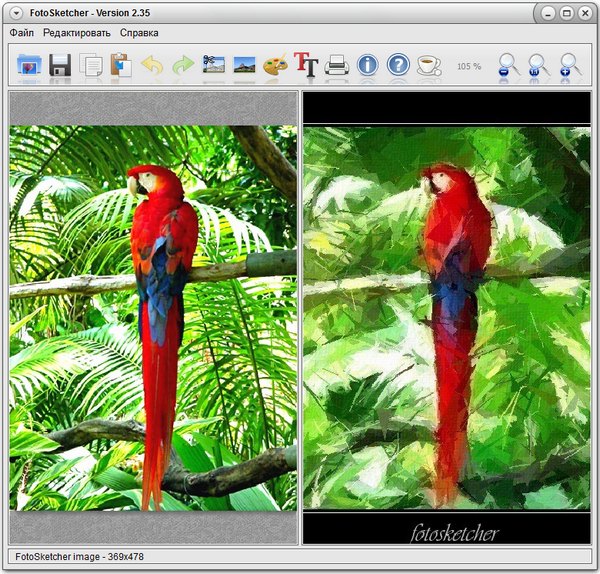The image size is (600, 574).
Task: Add text using the T icon
Action: coord(306,66)
